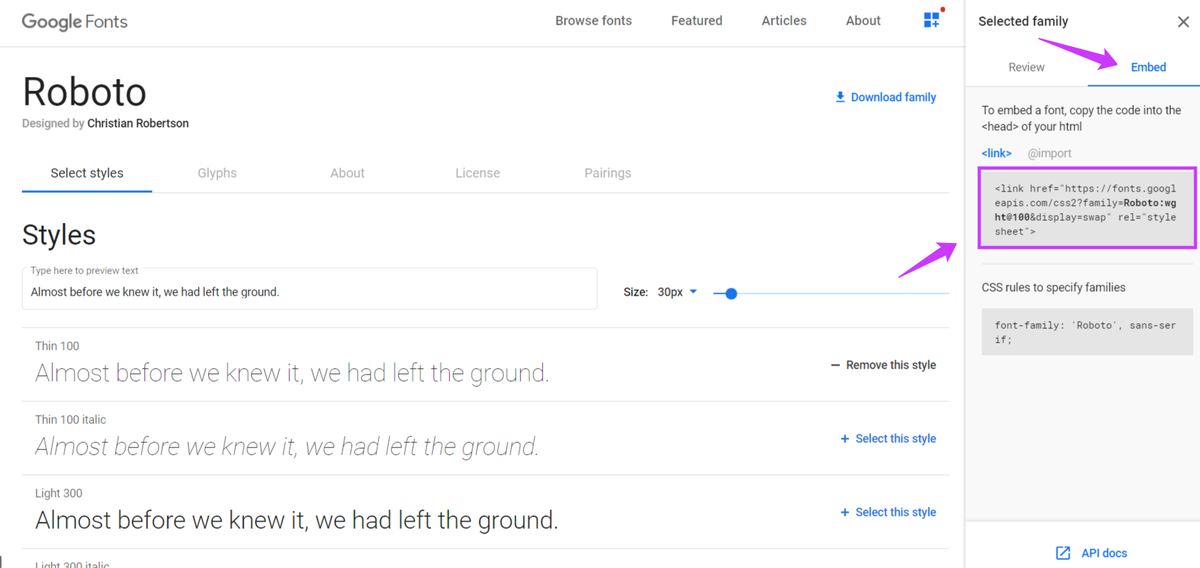Select the Select styles tab
Viewport: 1200px width, 568px height.
tap(87, 173)
